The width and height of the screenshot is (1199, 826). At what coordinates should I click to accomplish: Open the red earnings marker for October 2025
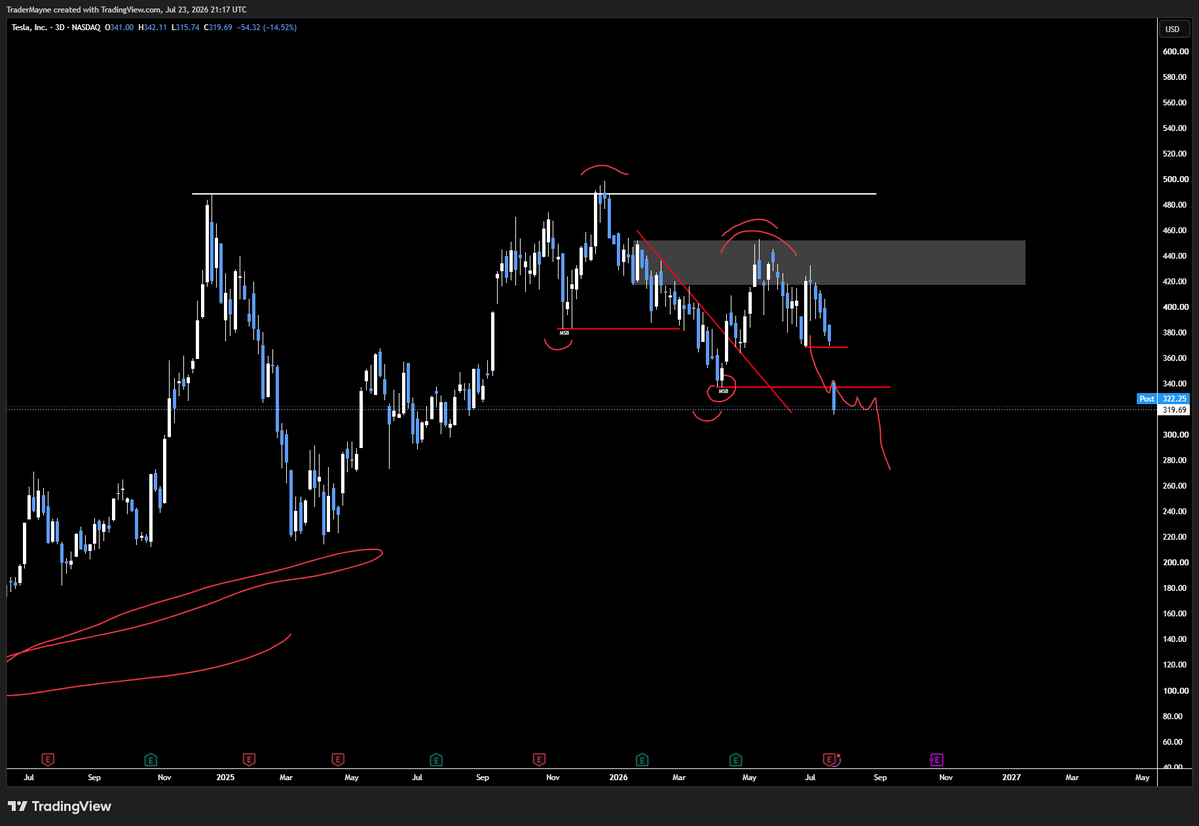(539, 759)
